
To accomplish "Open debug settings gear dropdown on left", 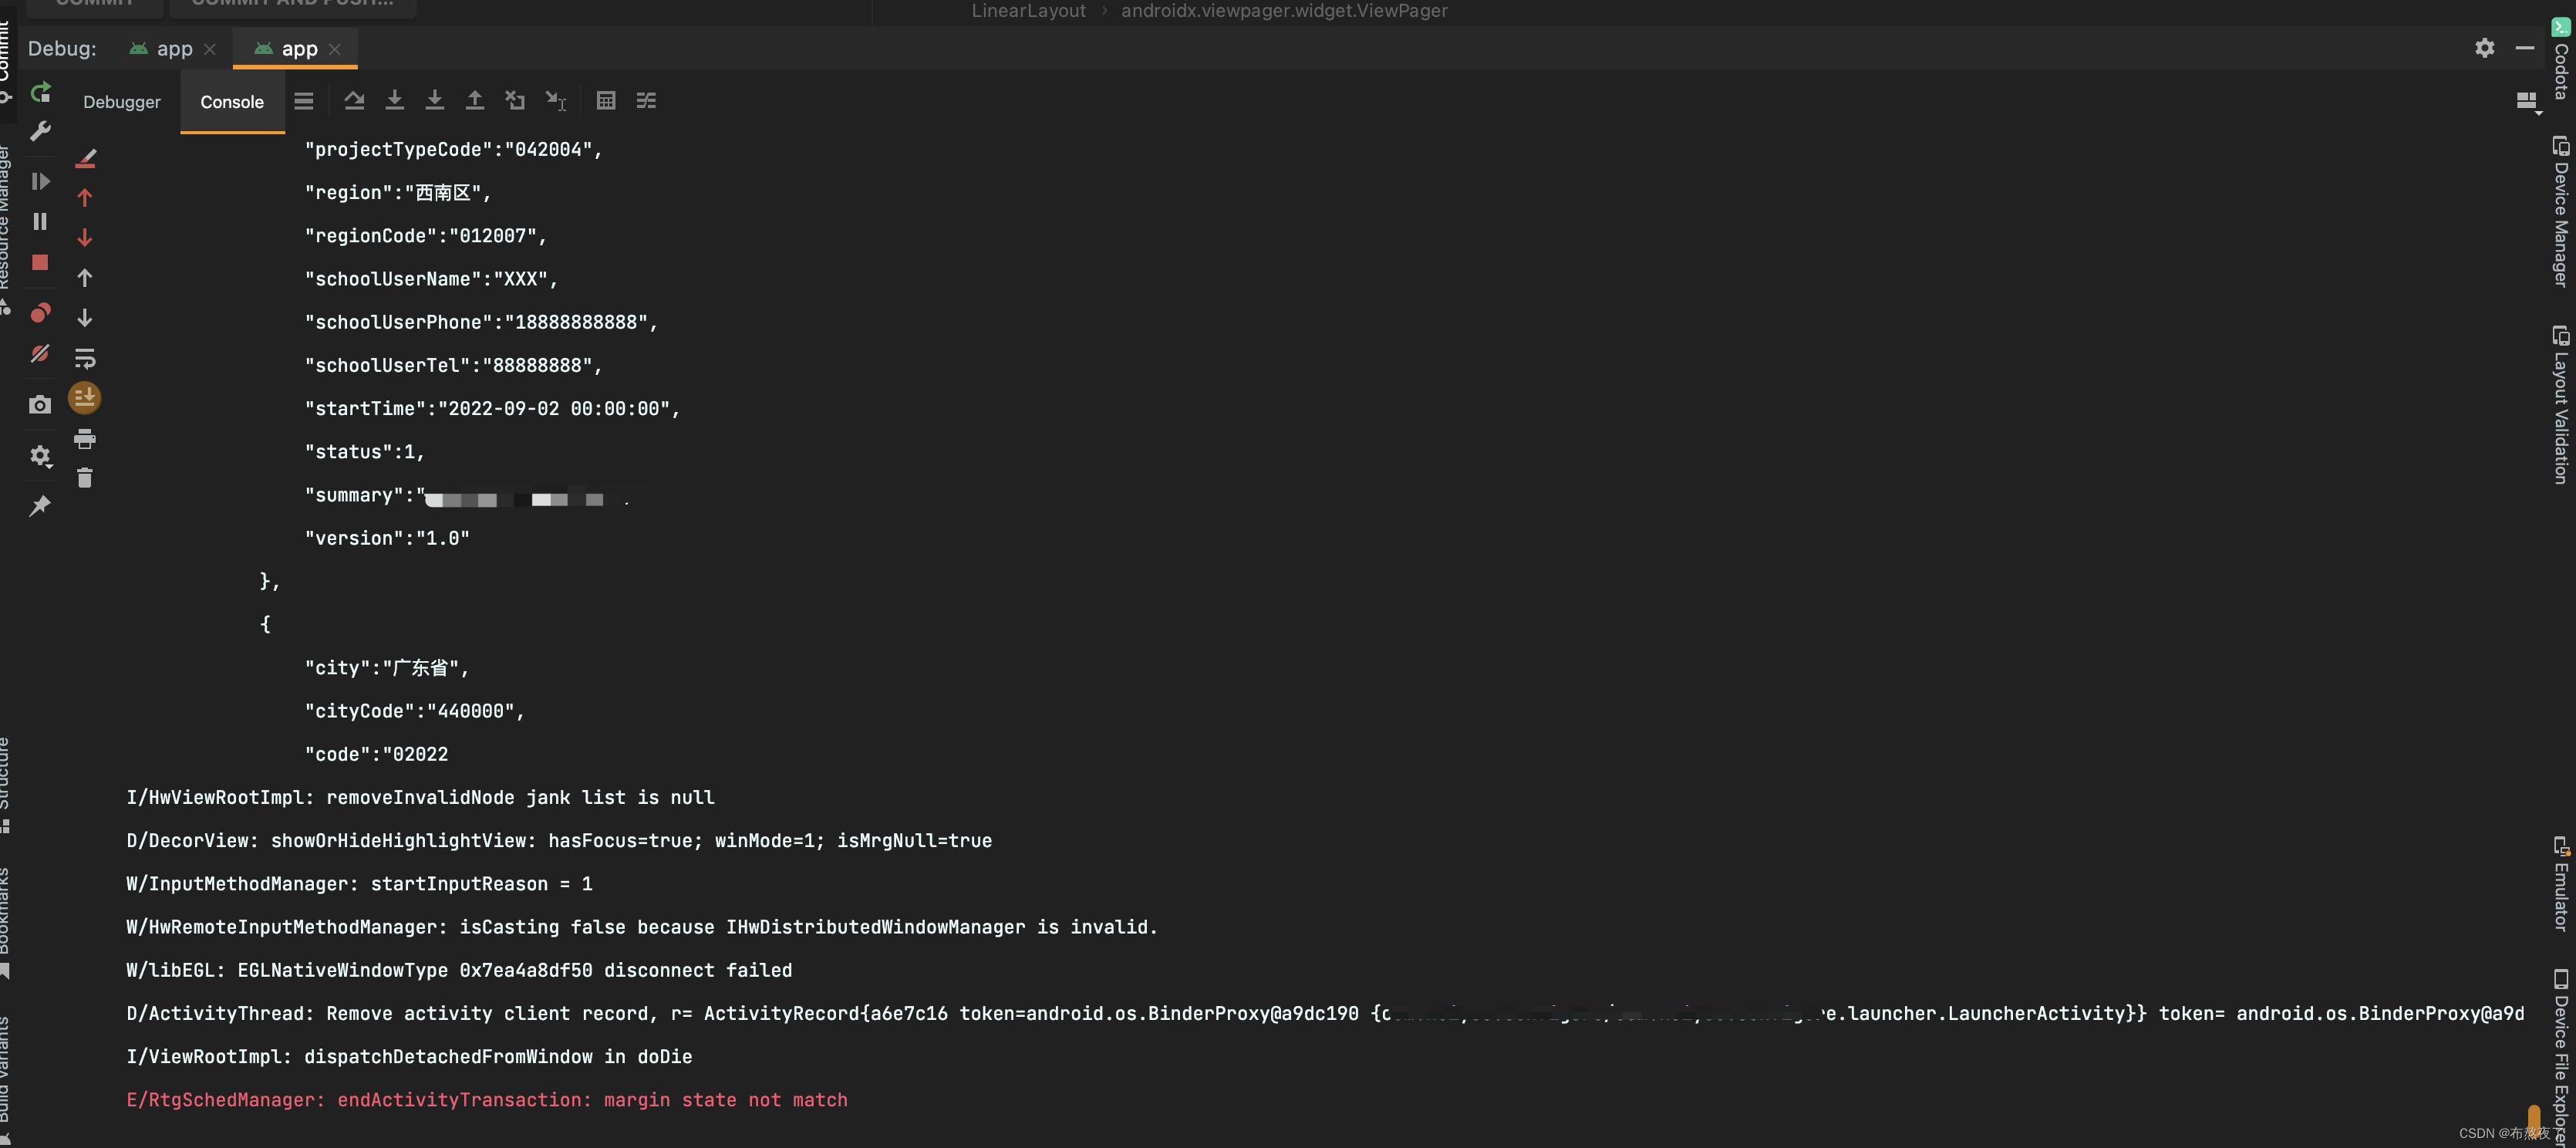I will coord(40,456).
